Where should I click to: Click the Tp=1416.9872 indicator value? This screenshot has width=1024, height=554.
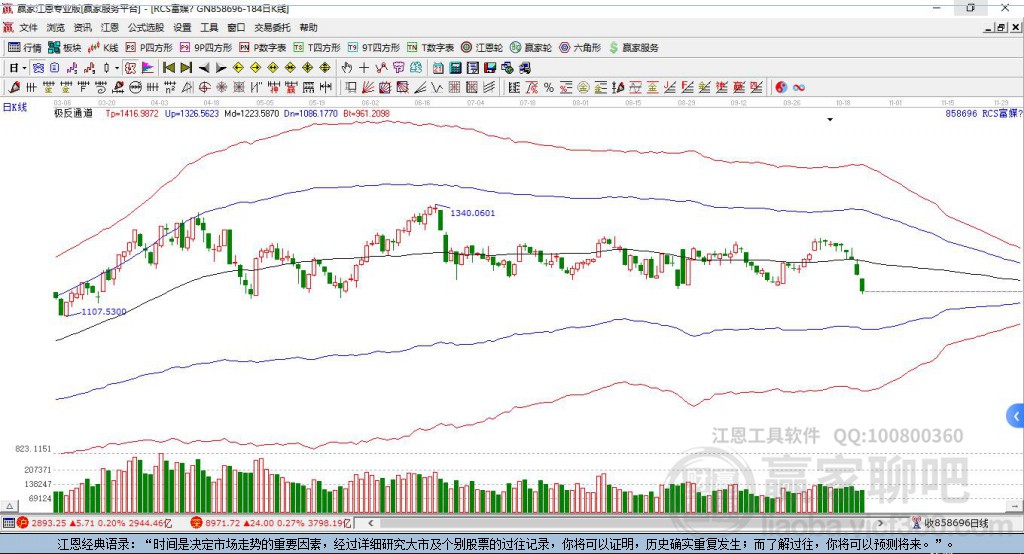(x=132, y=114)
